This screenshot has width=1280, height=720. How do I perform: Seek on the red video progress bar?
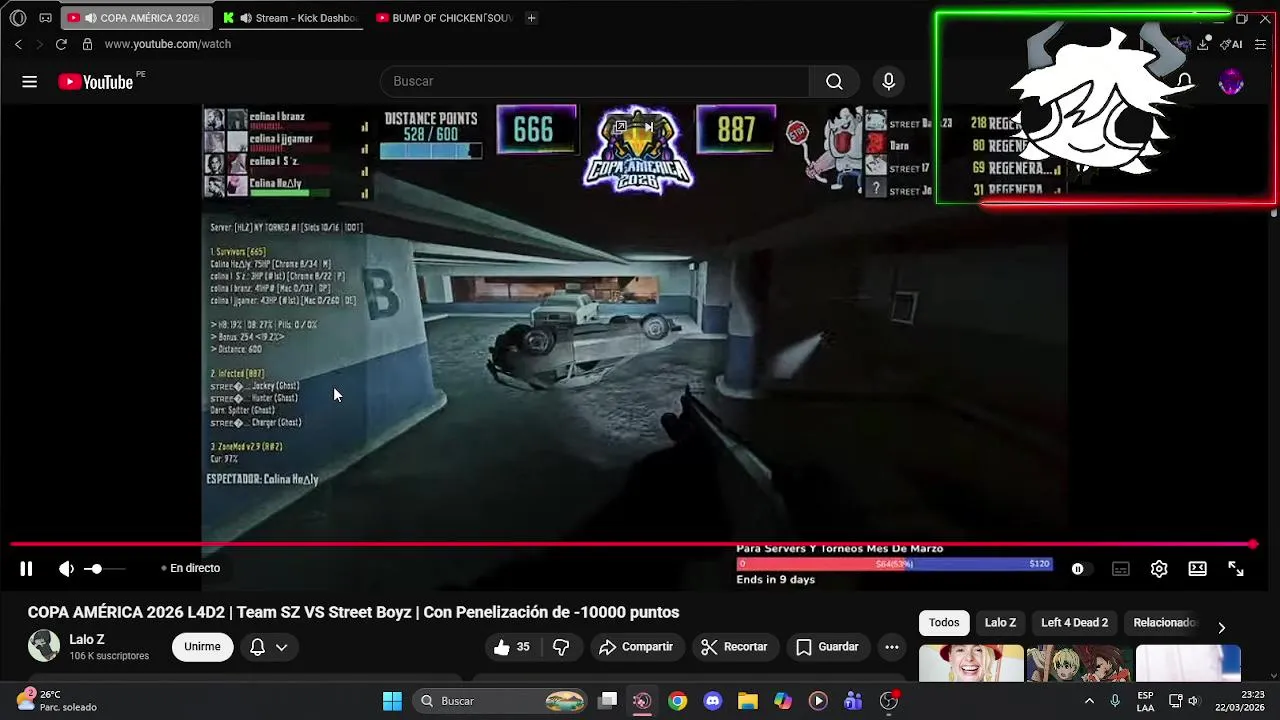point(632,544)
